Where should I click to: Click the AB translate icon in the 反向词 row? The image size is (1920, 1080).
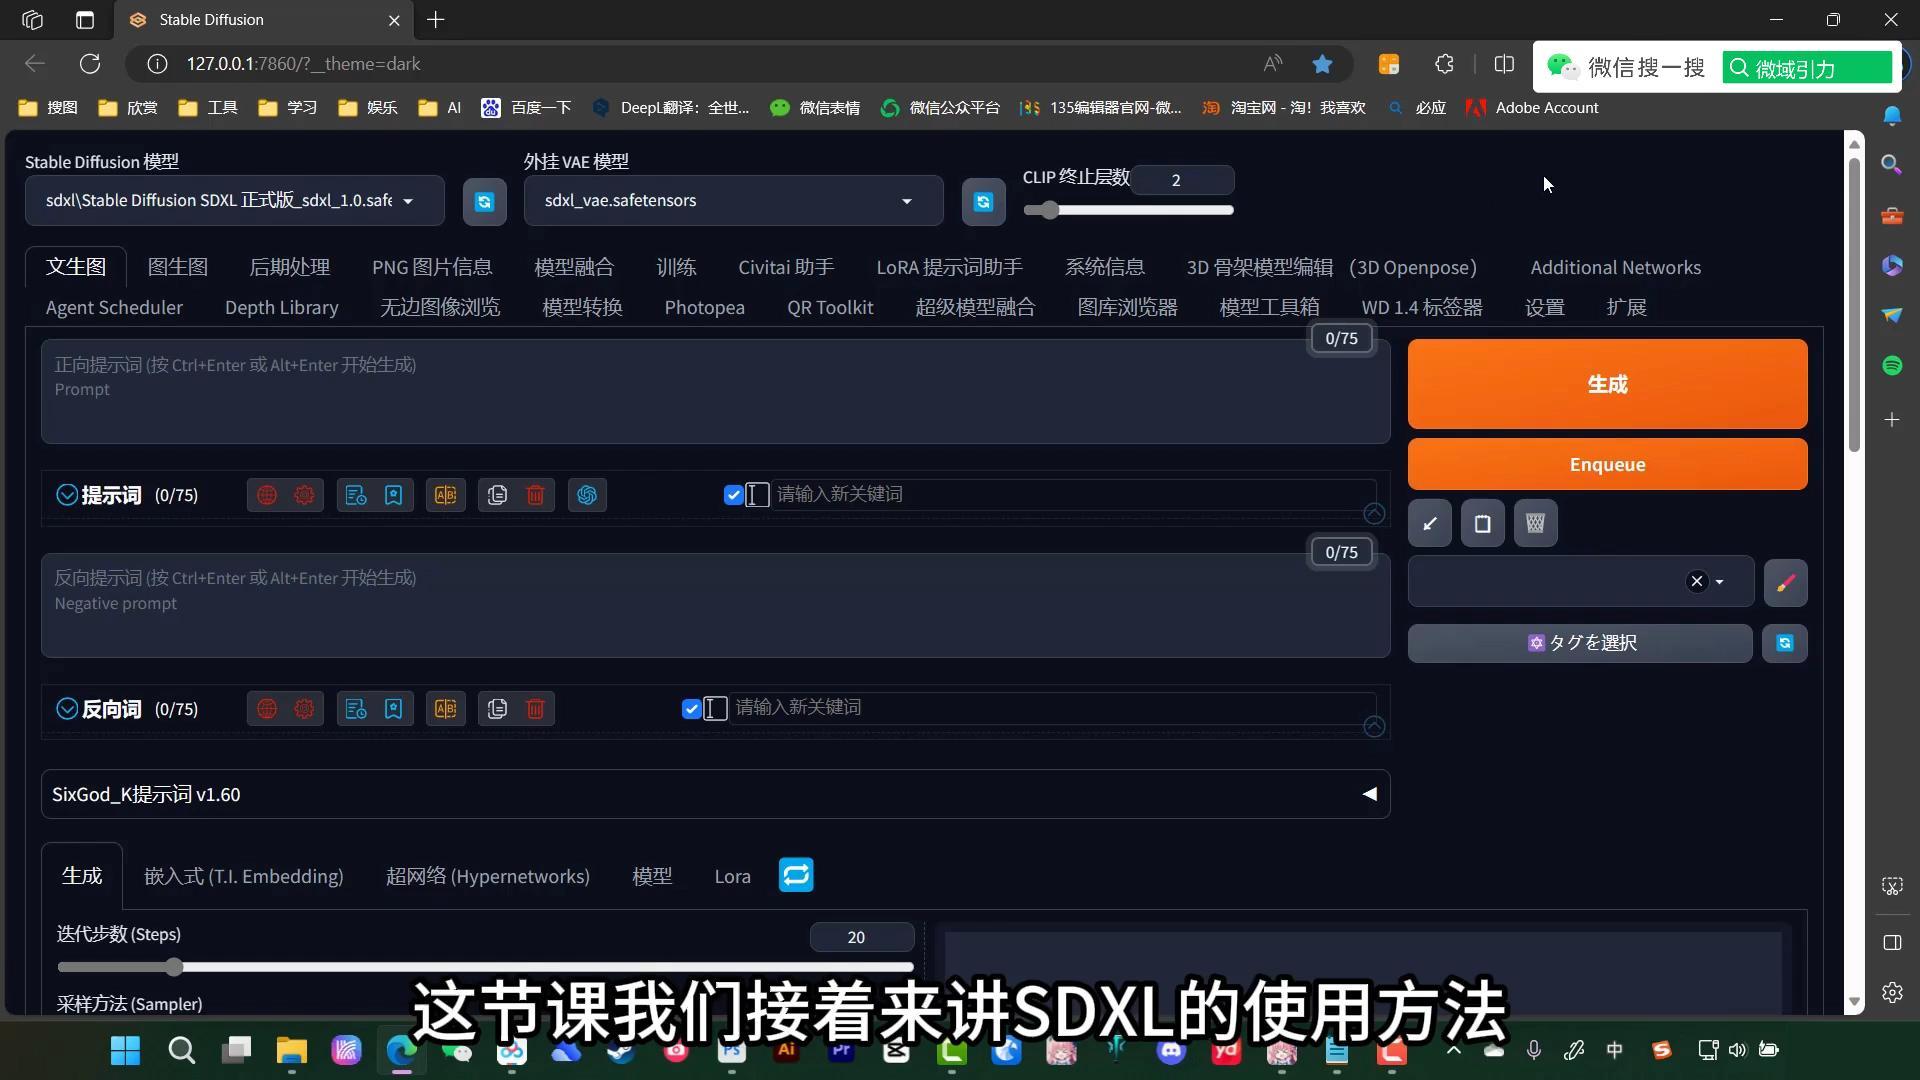tap(446, 709)
